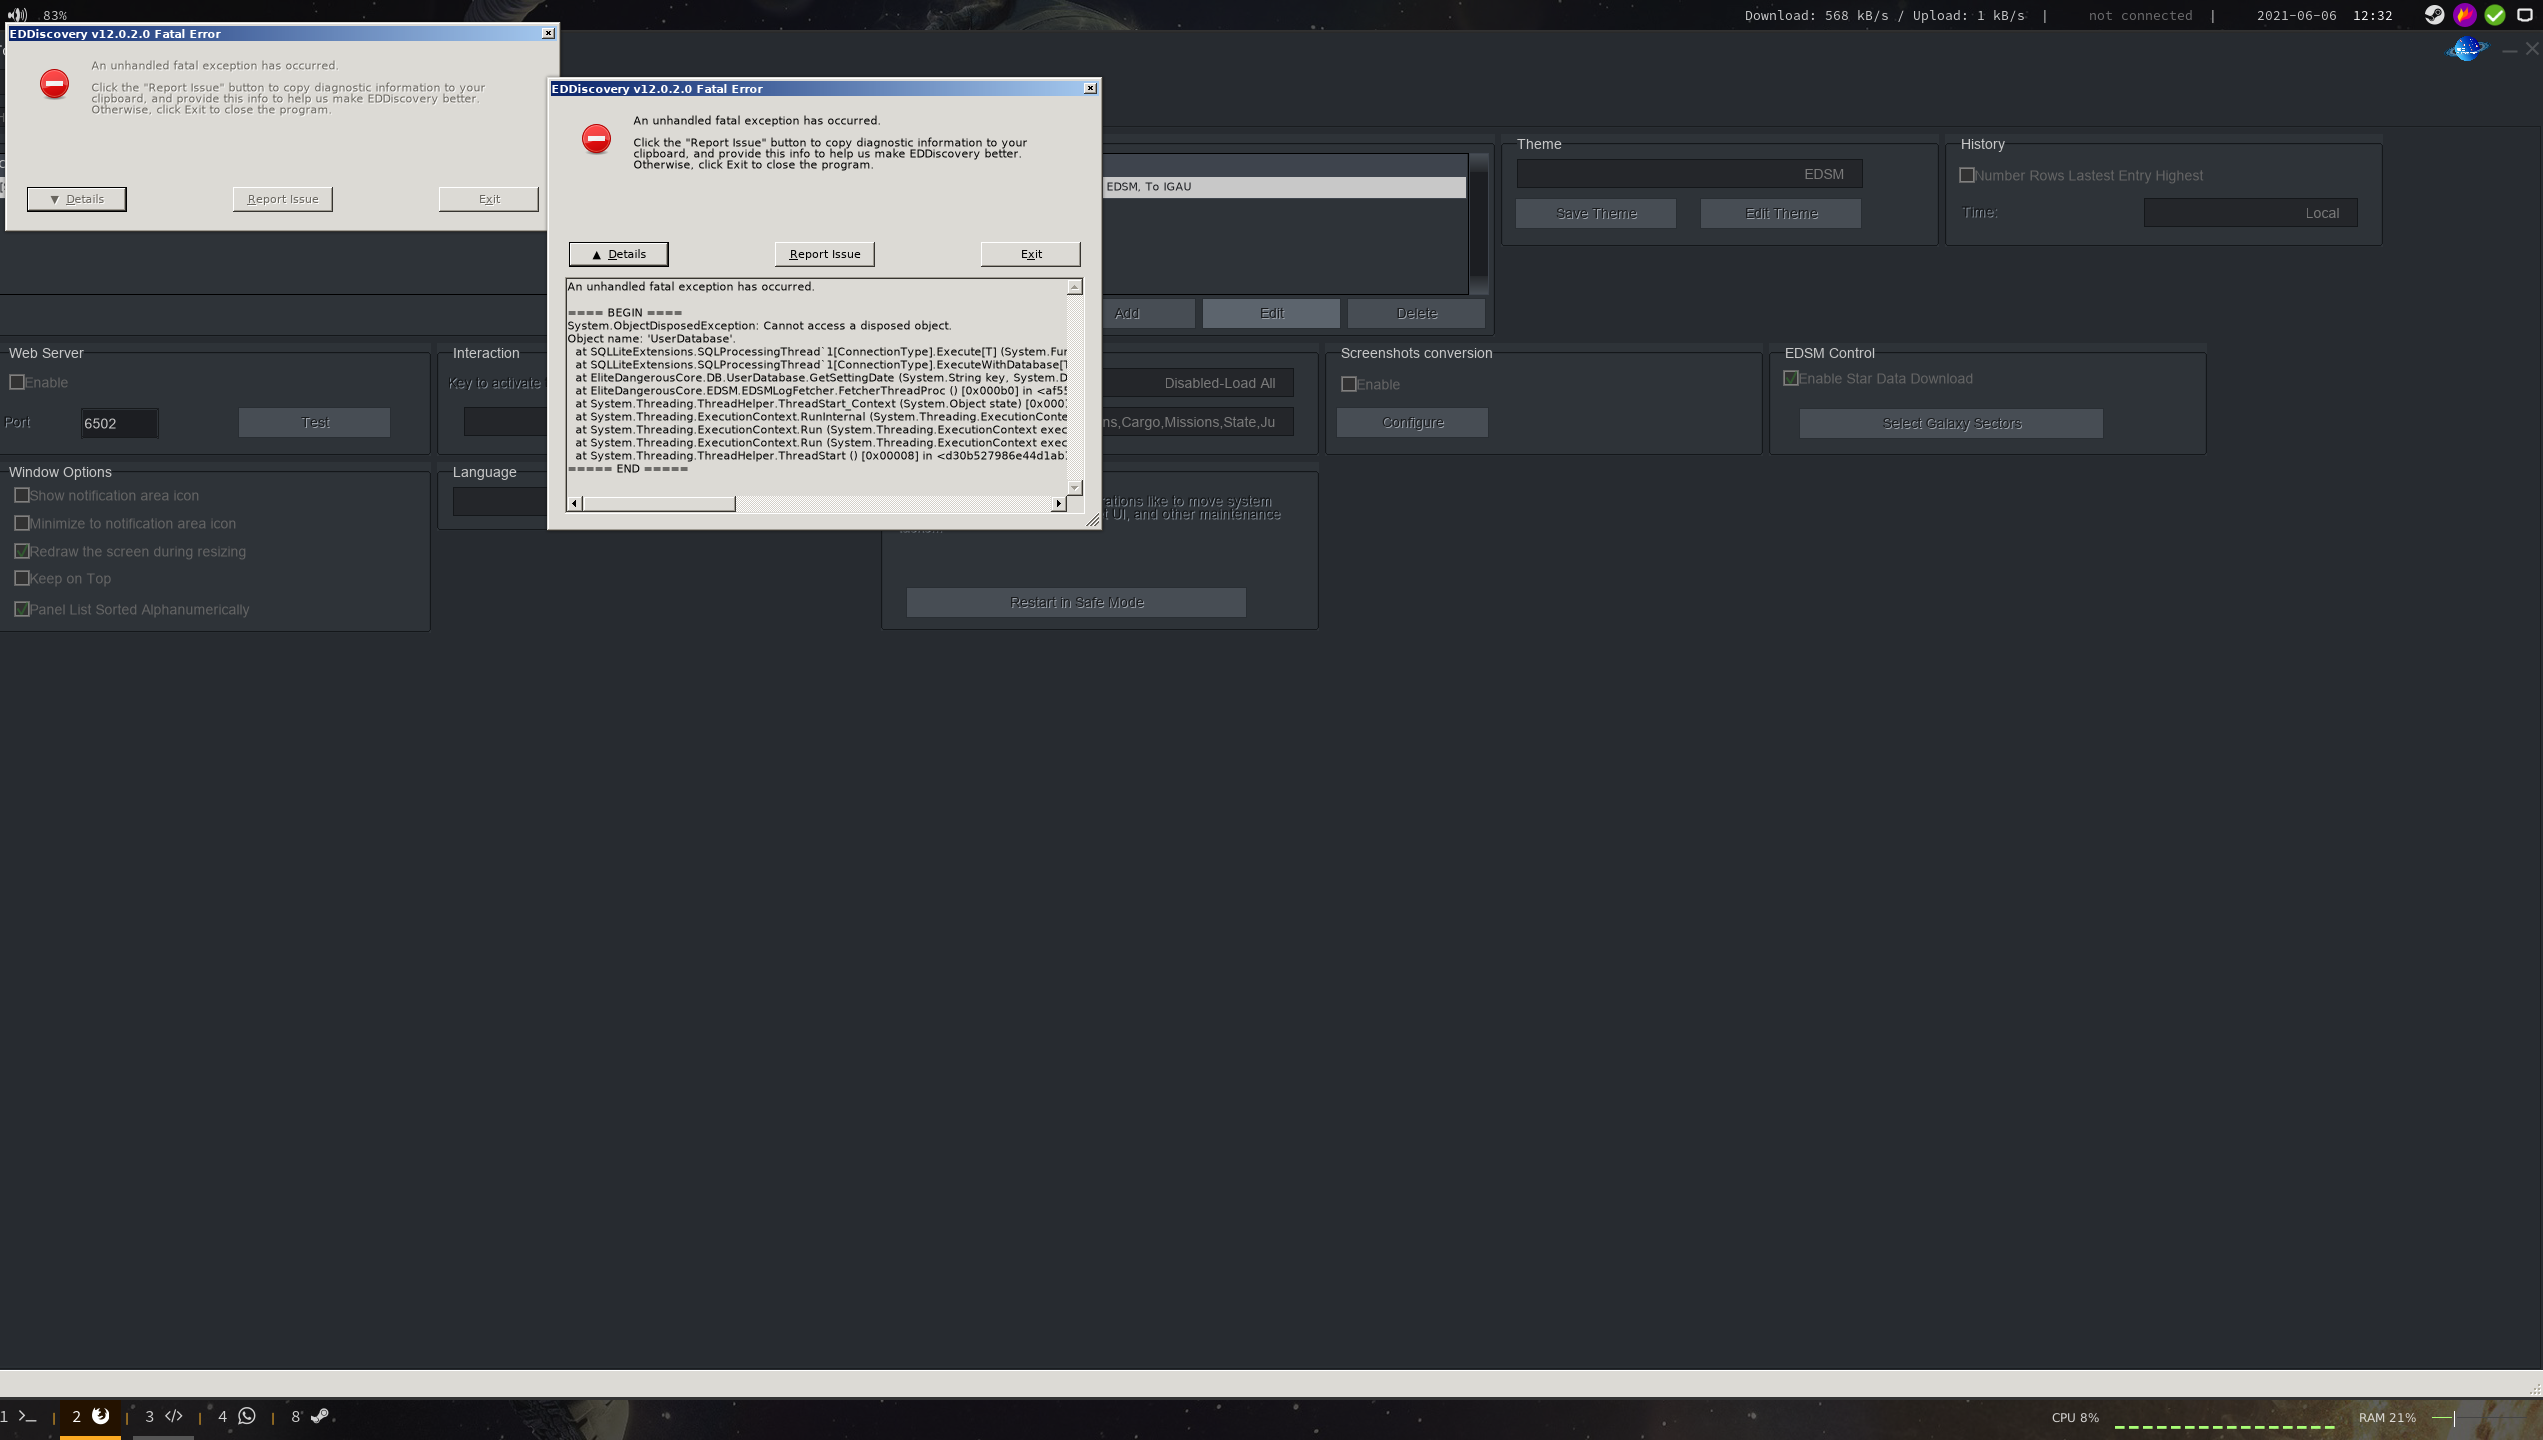Click the monitor icon in the system tray

tap(2529, 15)
